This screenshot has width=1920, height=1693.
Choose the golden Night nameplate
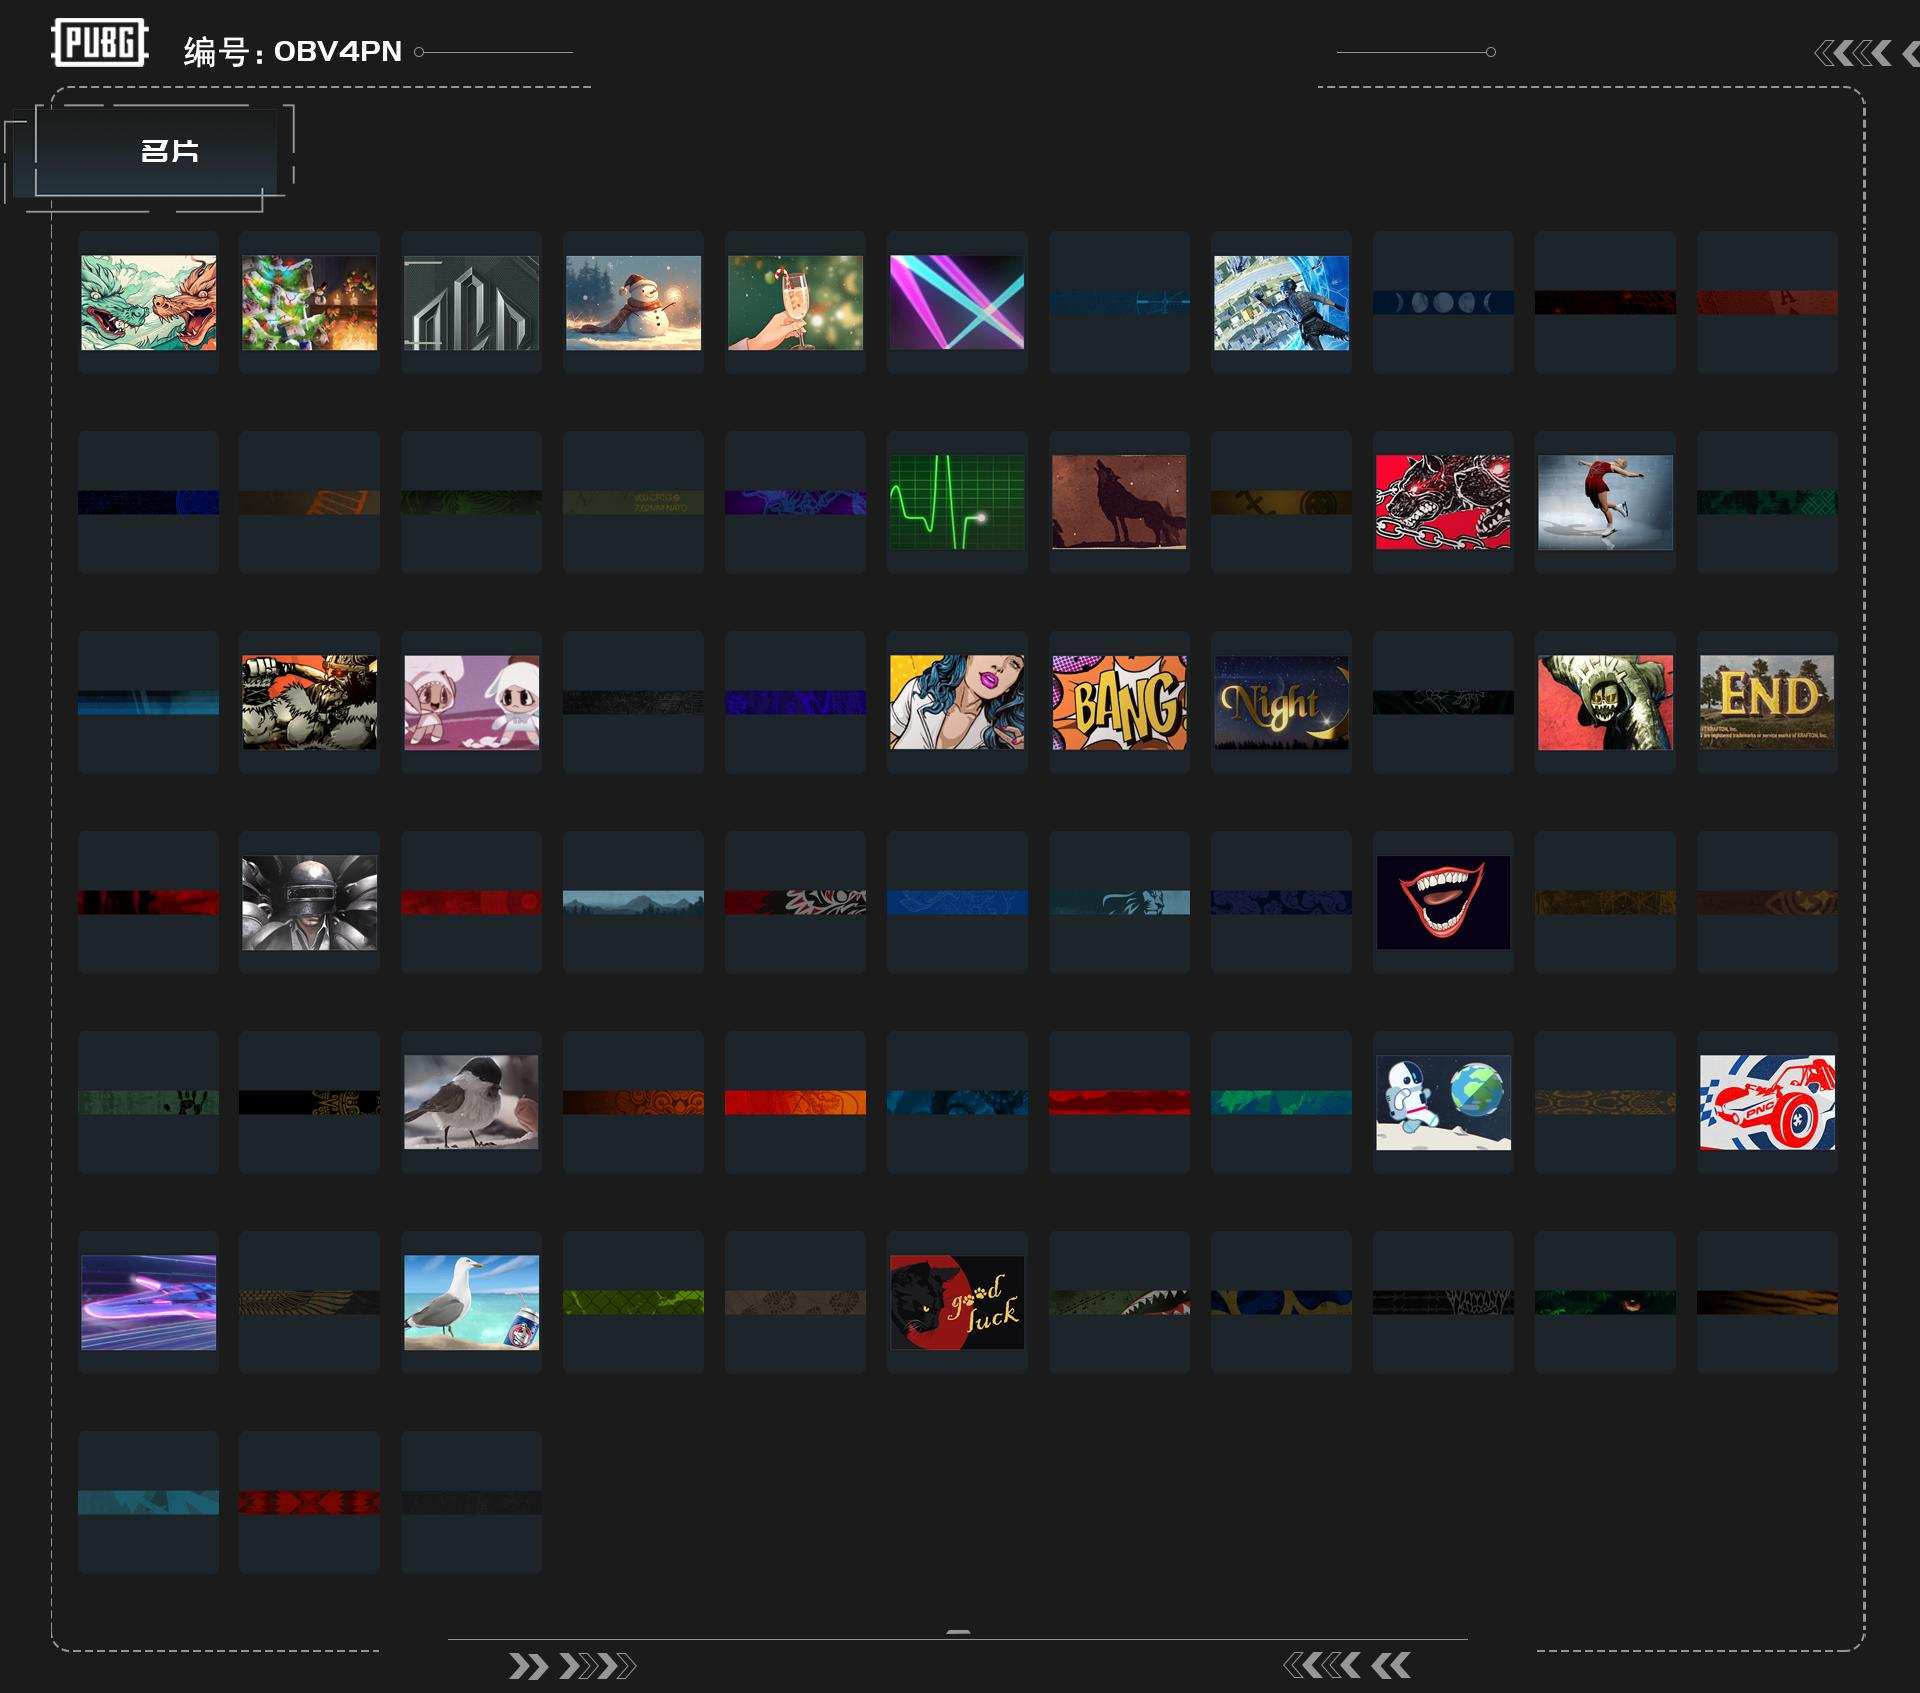point(1281,702)
